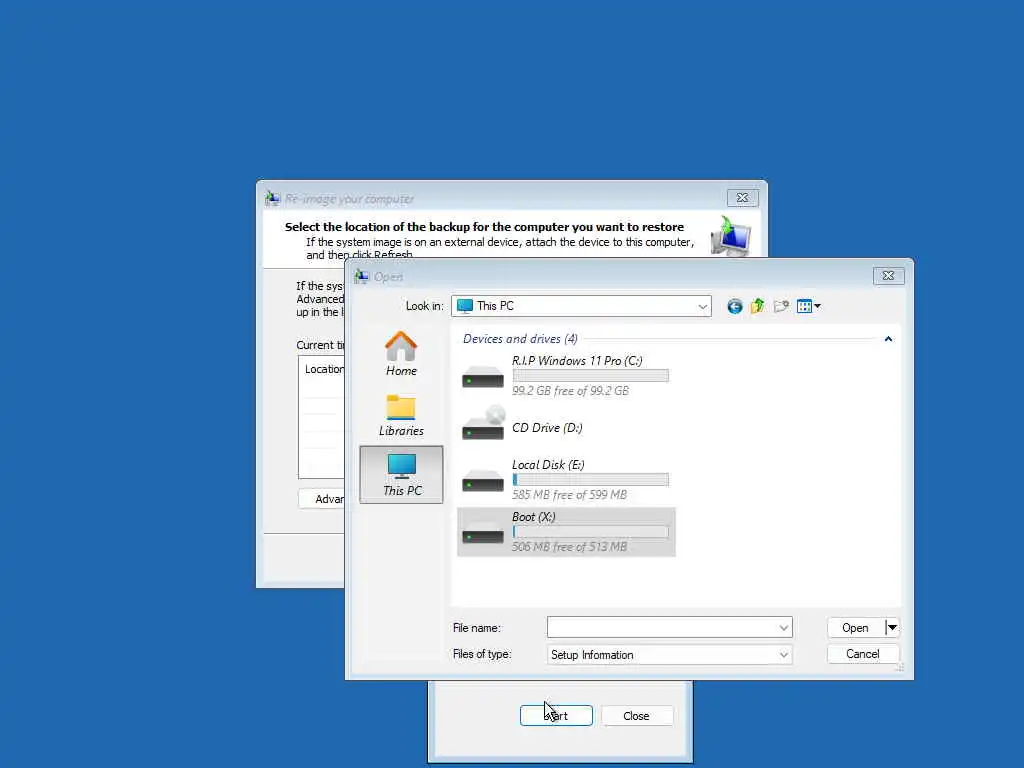
Task: Click the Devices and drives (4) header text
Action: click(520, 339)
